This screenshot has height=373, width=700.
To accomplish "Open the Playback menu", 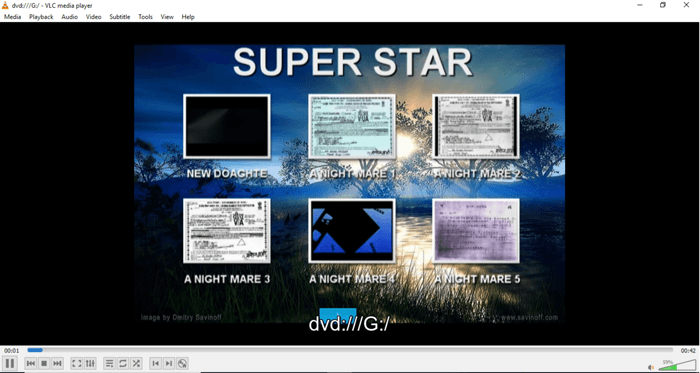I will (x=41, y=17).
